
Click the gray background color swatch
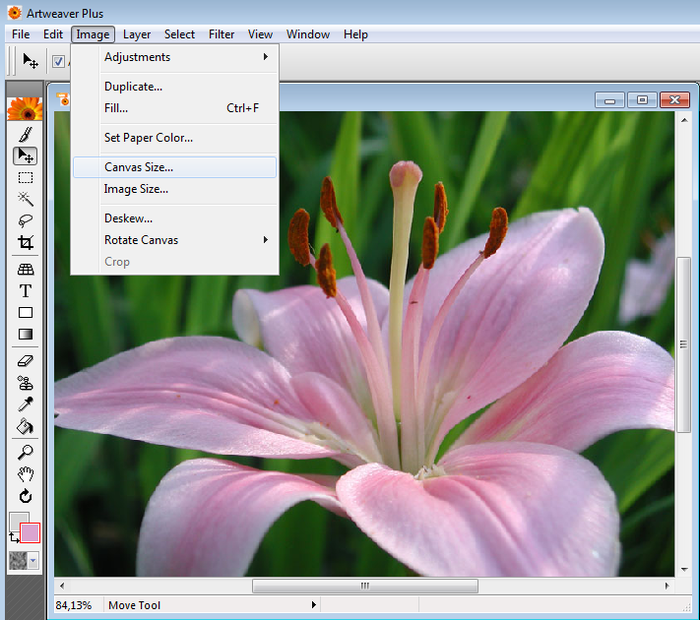tap(16, 518)
